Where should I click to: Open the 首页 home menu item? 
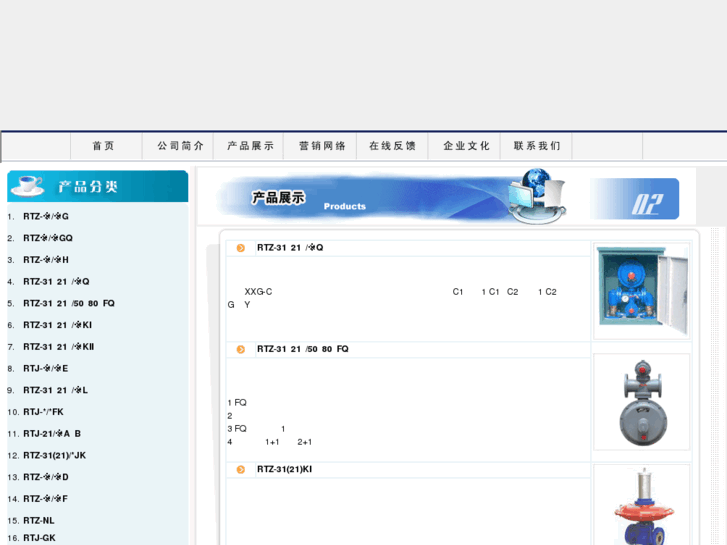point(103,146)
